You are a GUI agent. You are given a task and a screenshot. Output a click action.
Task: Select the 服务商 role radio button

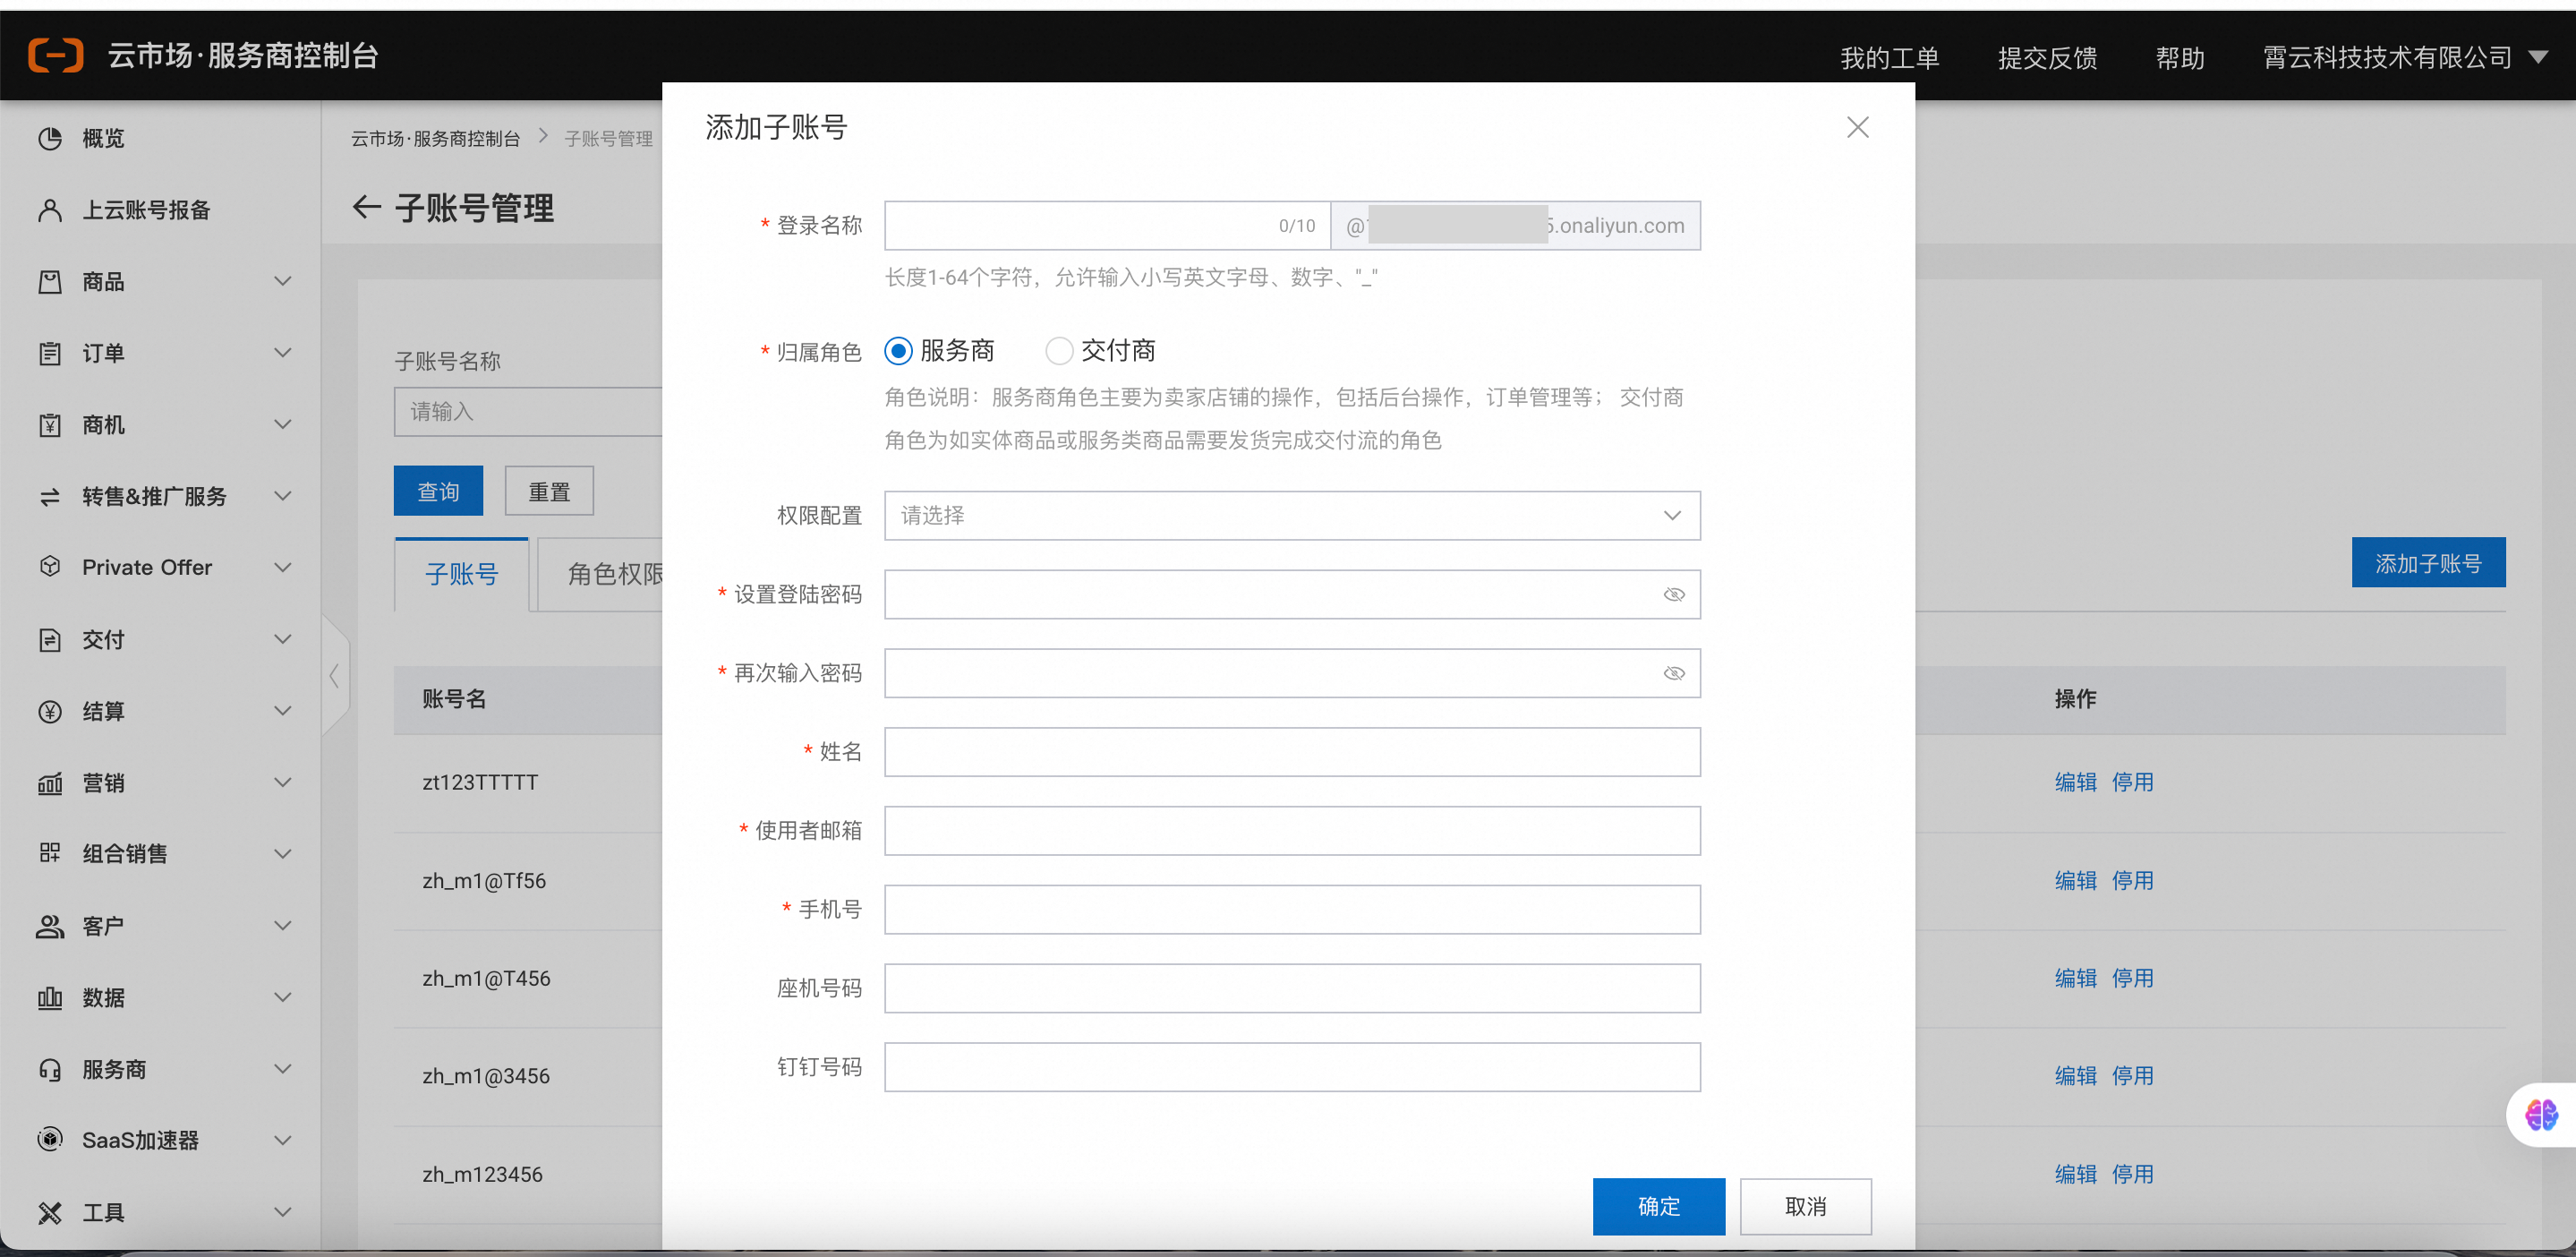click(x=898, y=351)
